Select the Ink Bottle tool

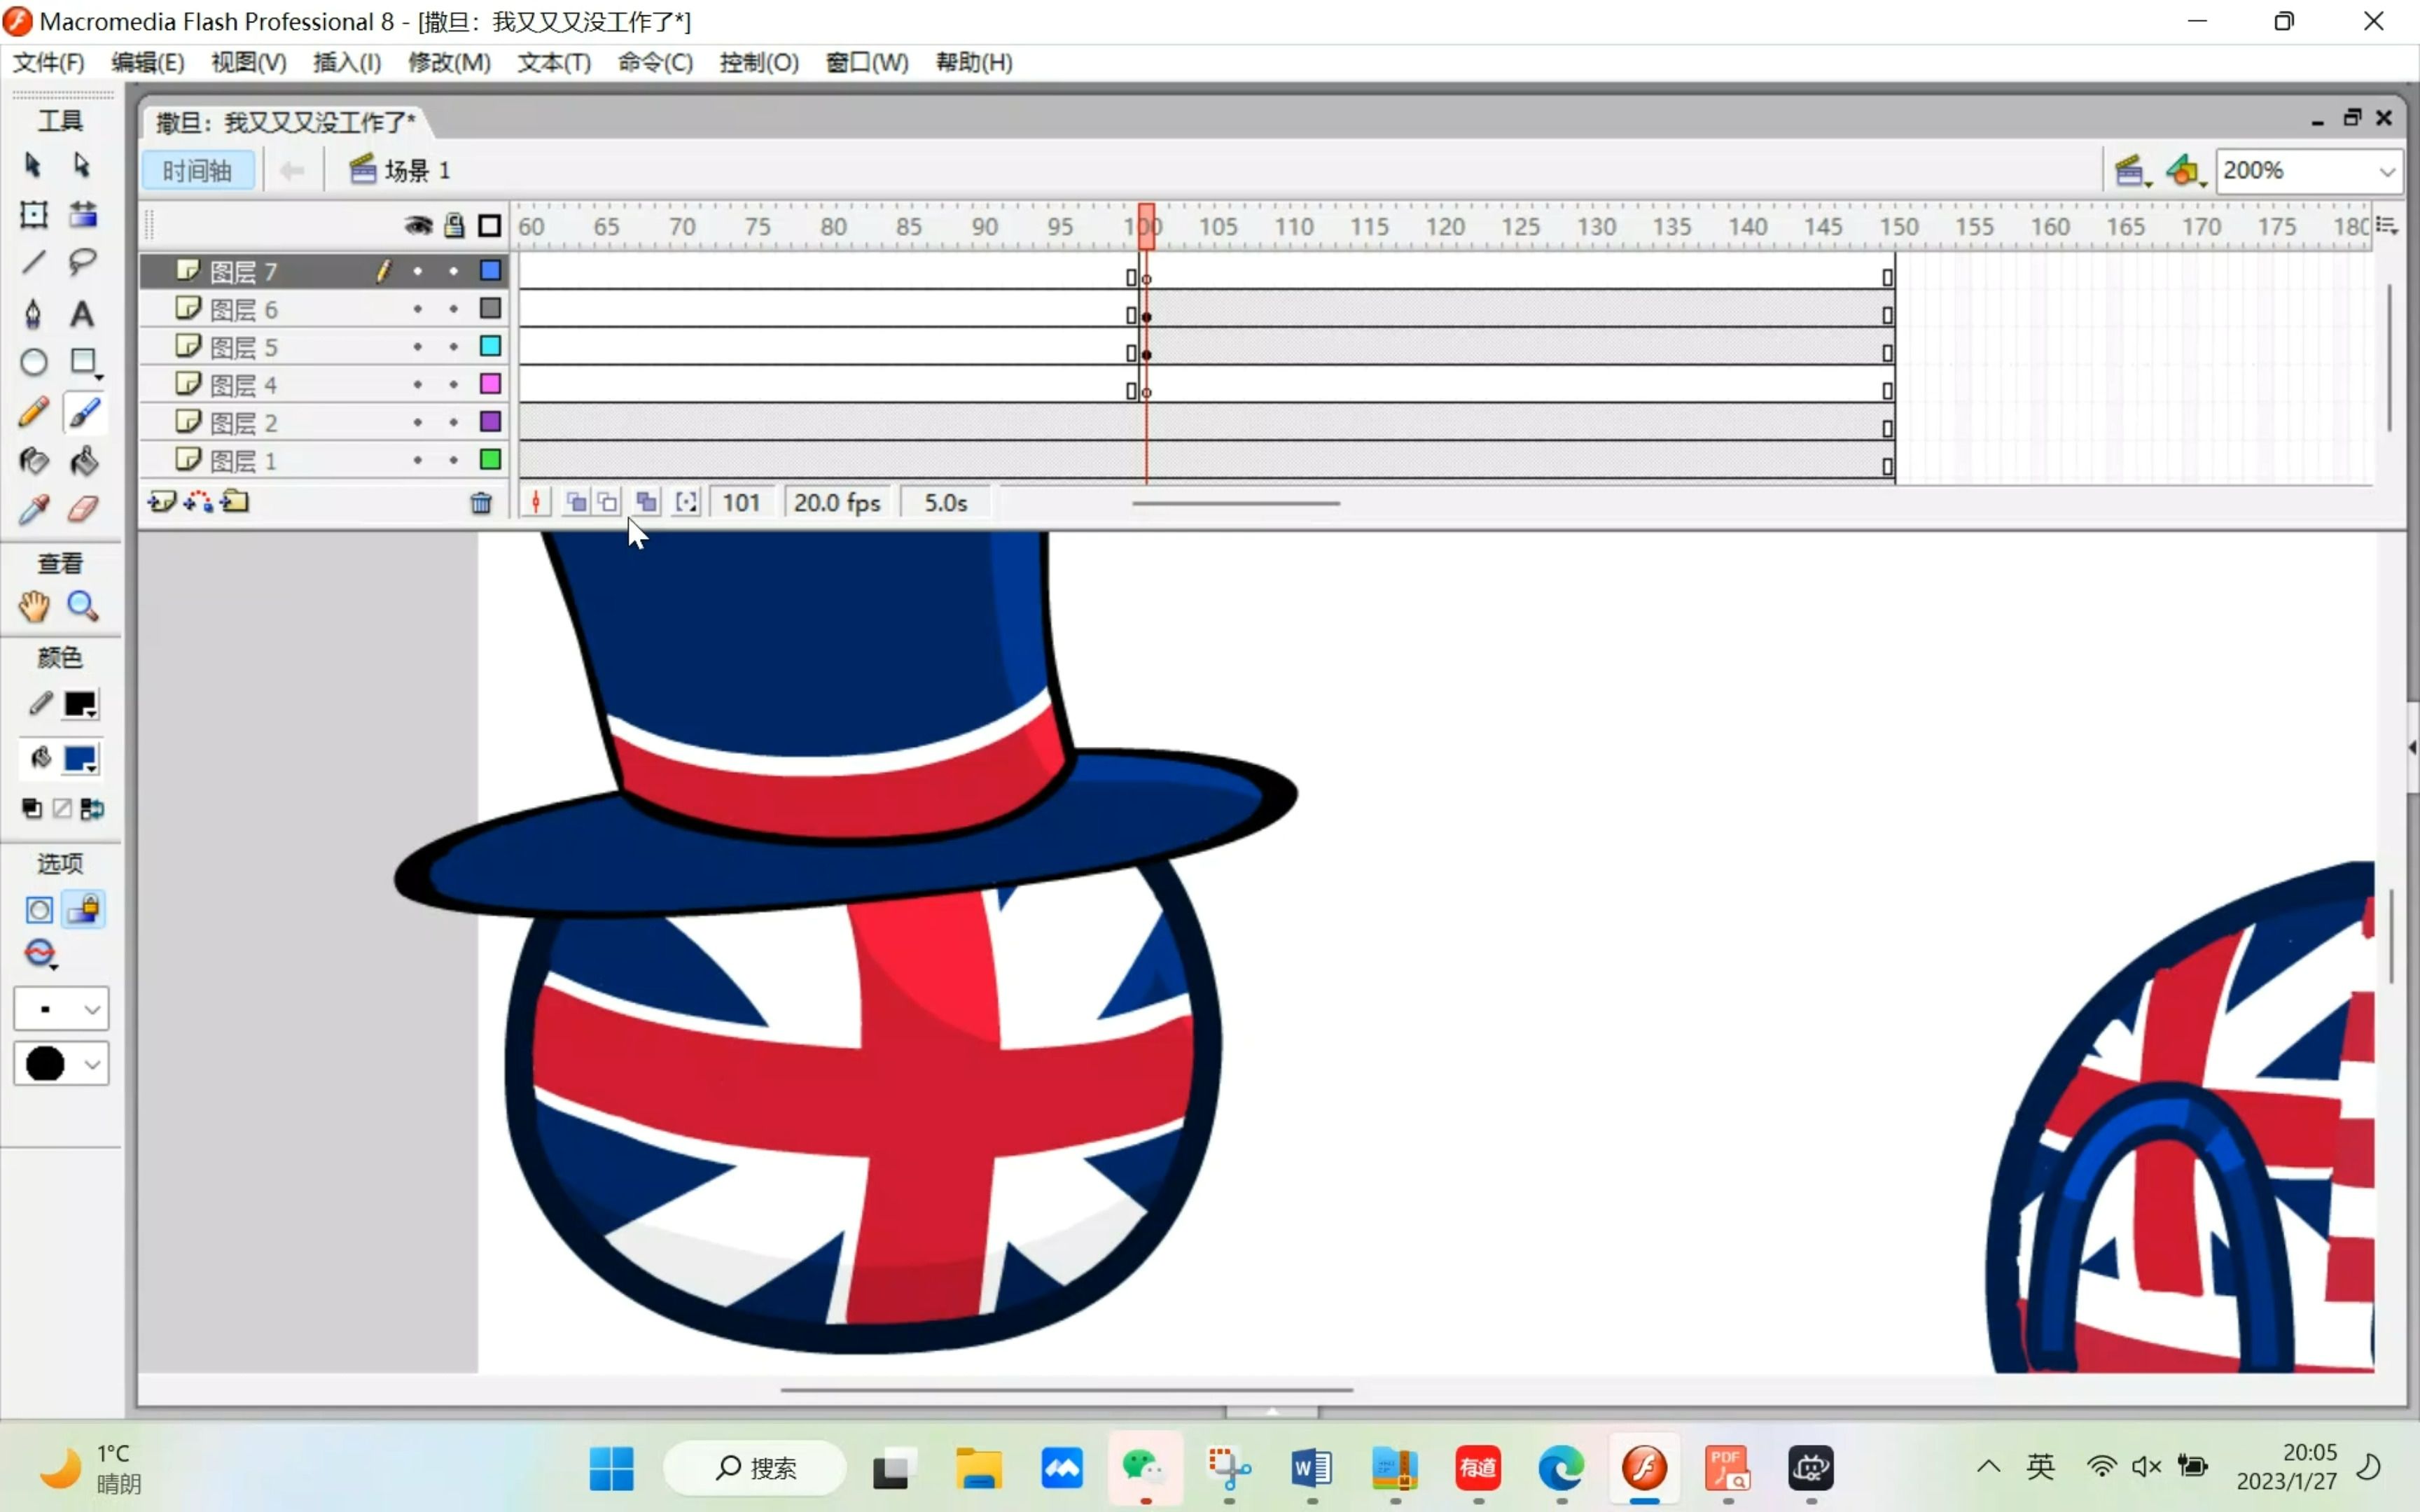point(33,461)
